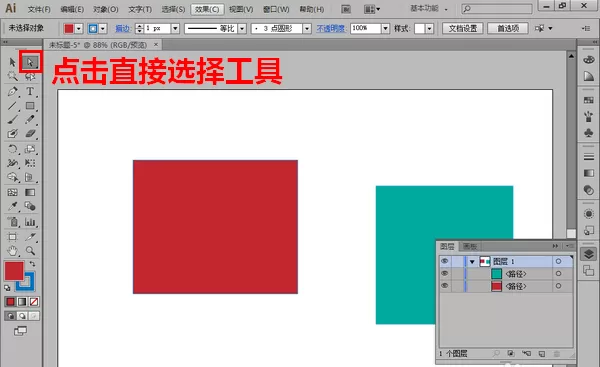
Task: Open the 编辑(E) menu
Action: click(72, 9)
